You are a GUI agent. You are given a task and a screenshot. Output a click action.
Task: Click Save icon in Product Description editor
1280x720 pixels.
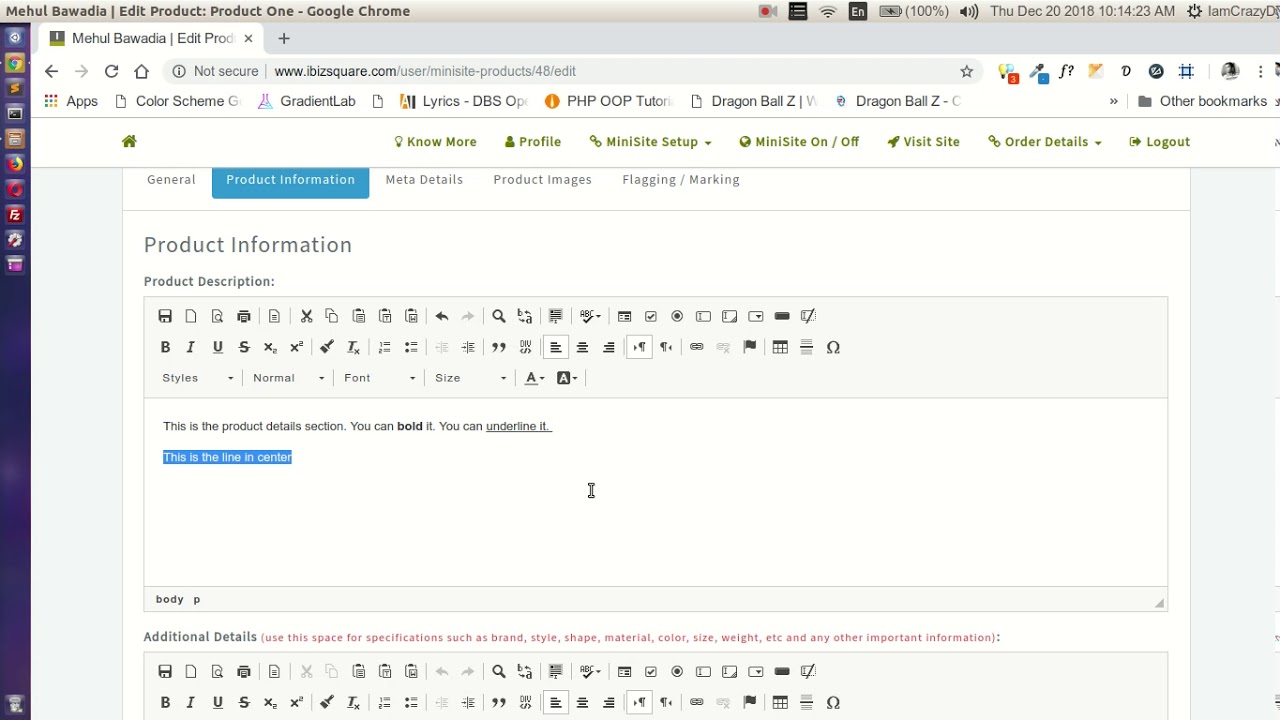tap(165, 316)
